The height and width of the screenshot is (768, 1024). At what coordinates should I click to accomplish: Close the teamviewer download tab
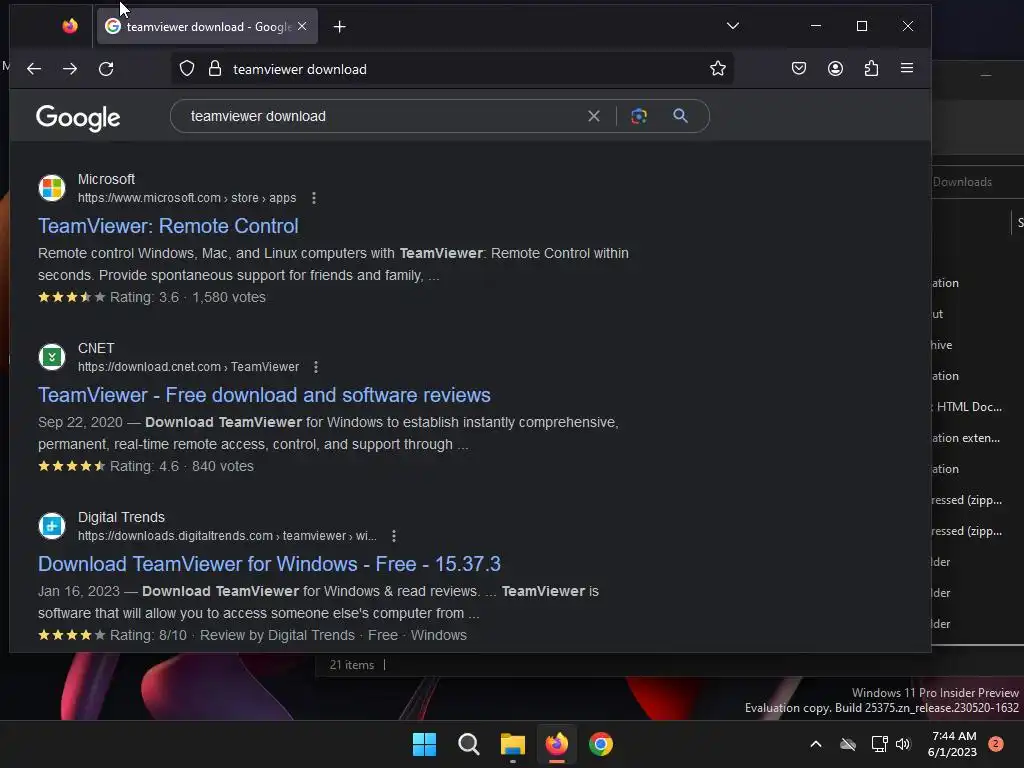point(302,26)
